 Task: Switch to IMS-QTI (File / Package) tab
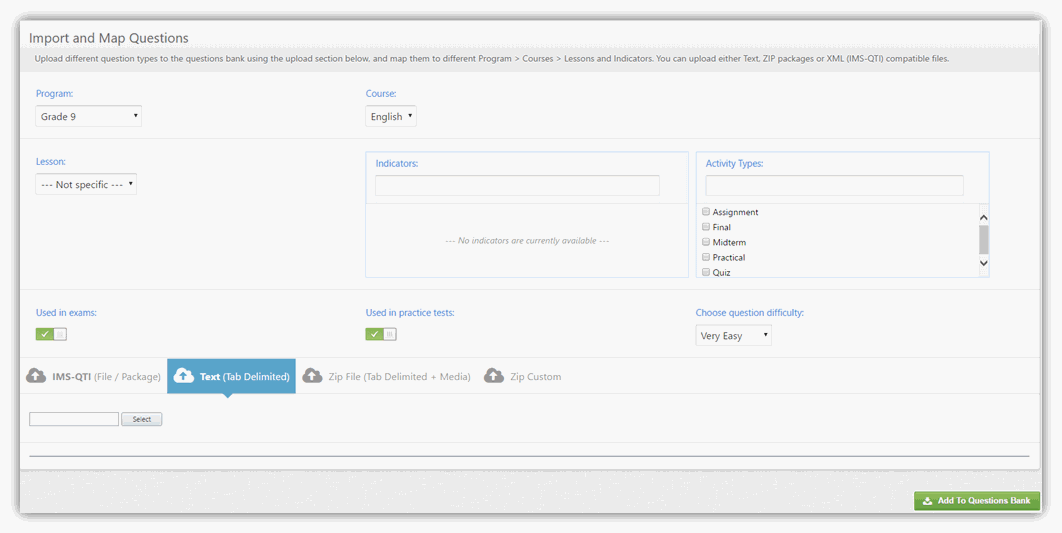click(x=106, y=377)
